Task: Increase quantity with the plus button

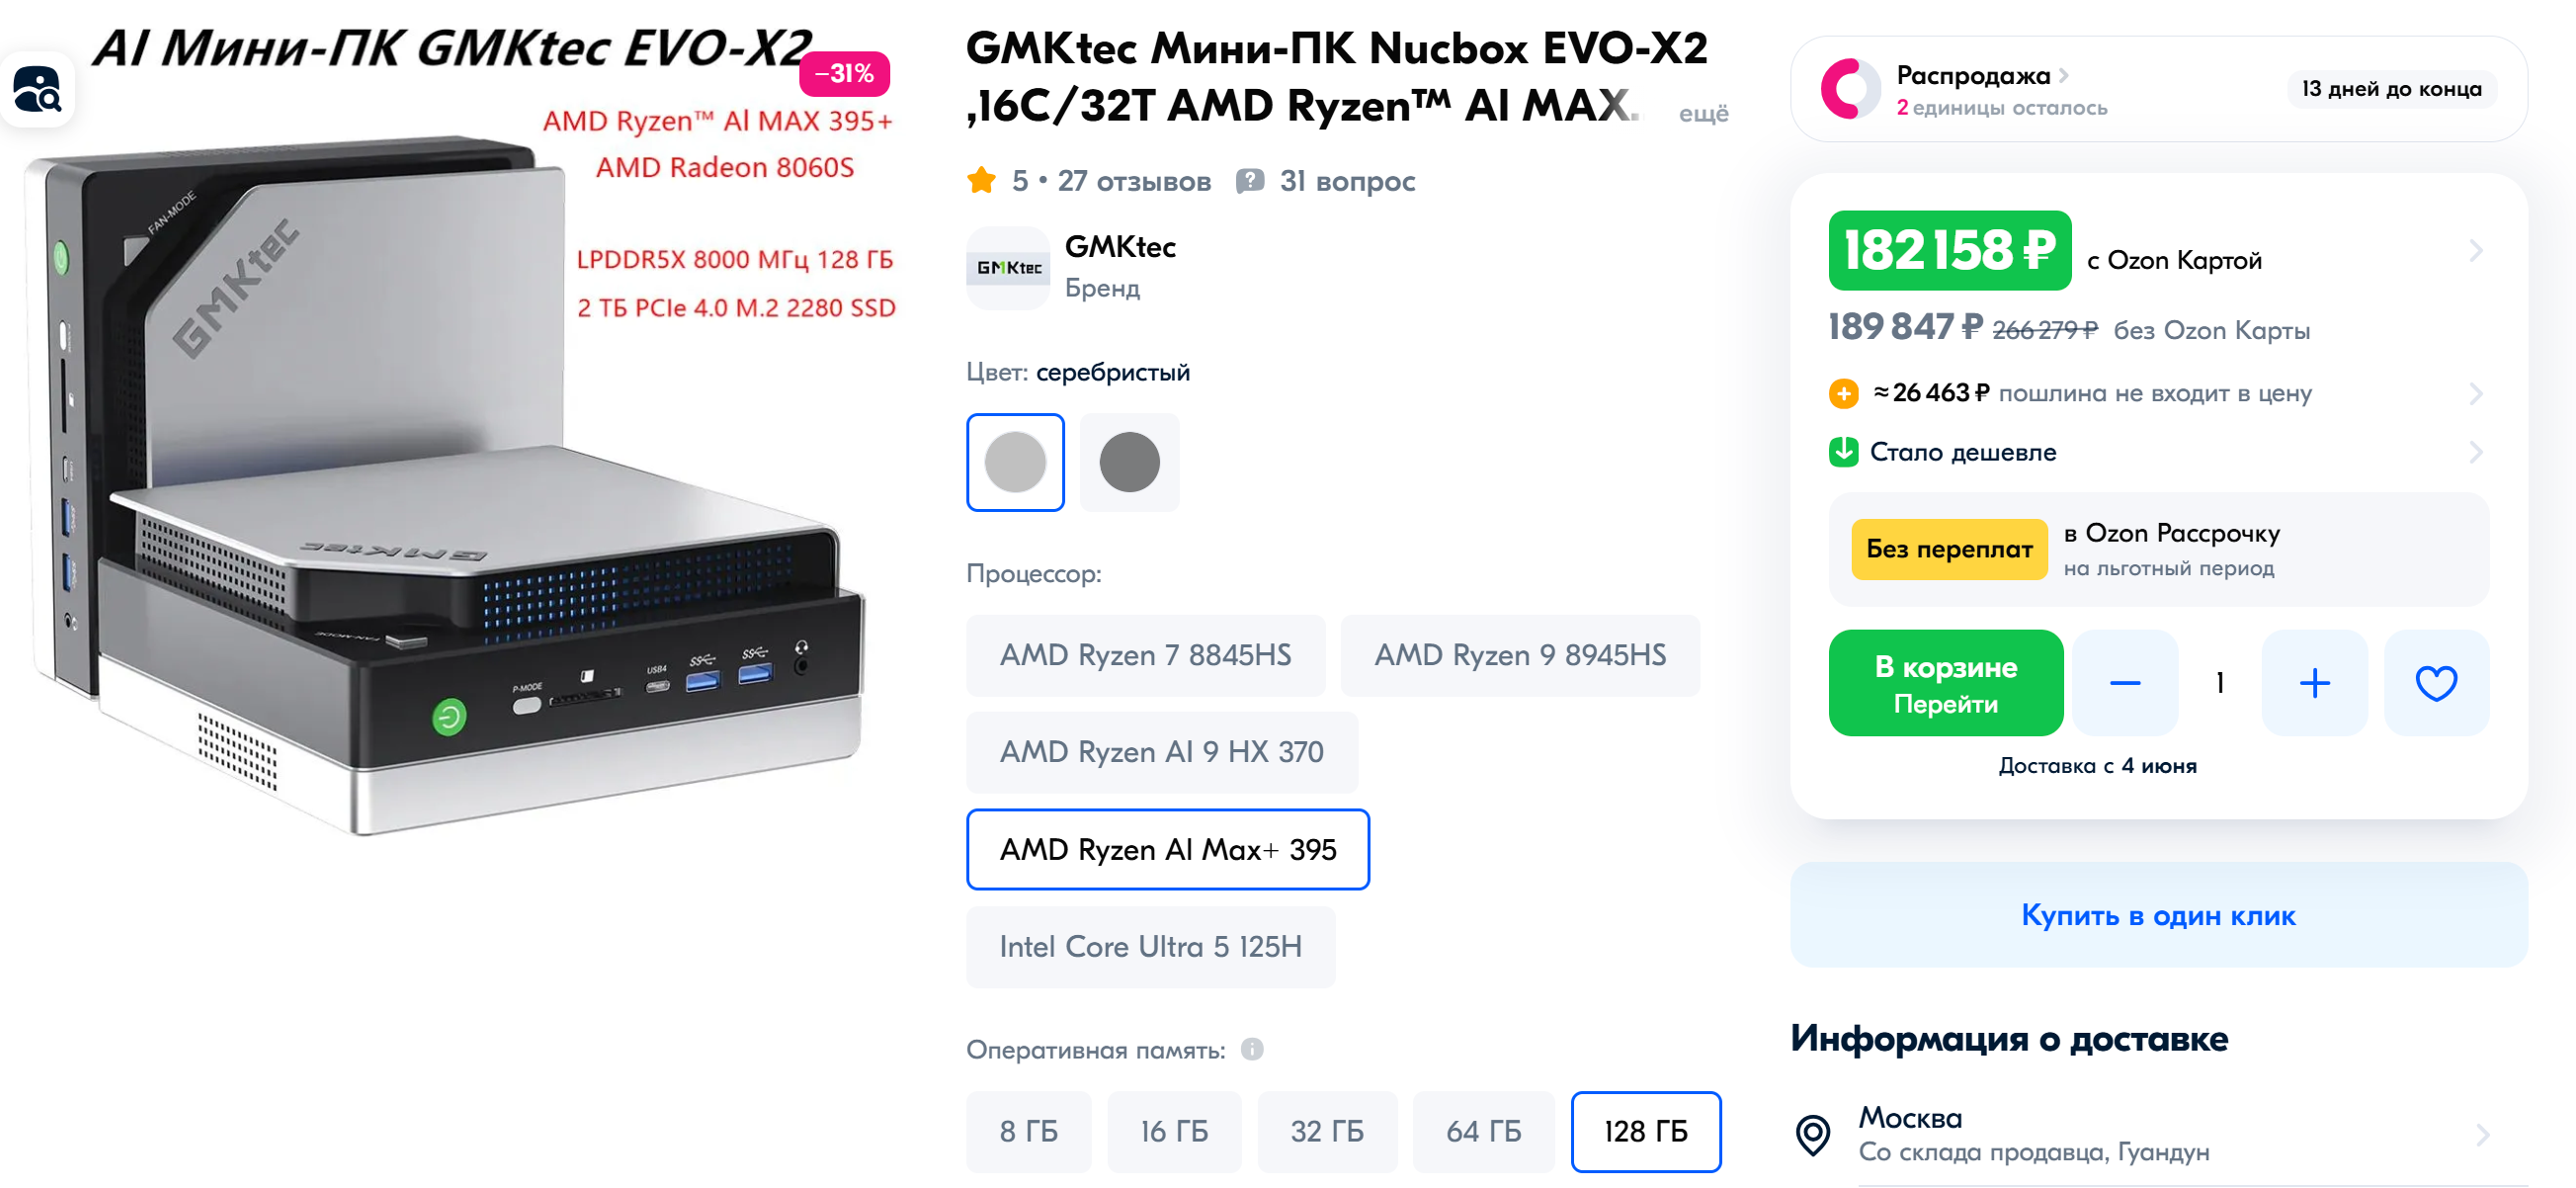Action: (x=2314, y=683)
